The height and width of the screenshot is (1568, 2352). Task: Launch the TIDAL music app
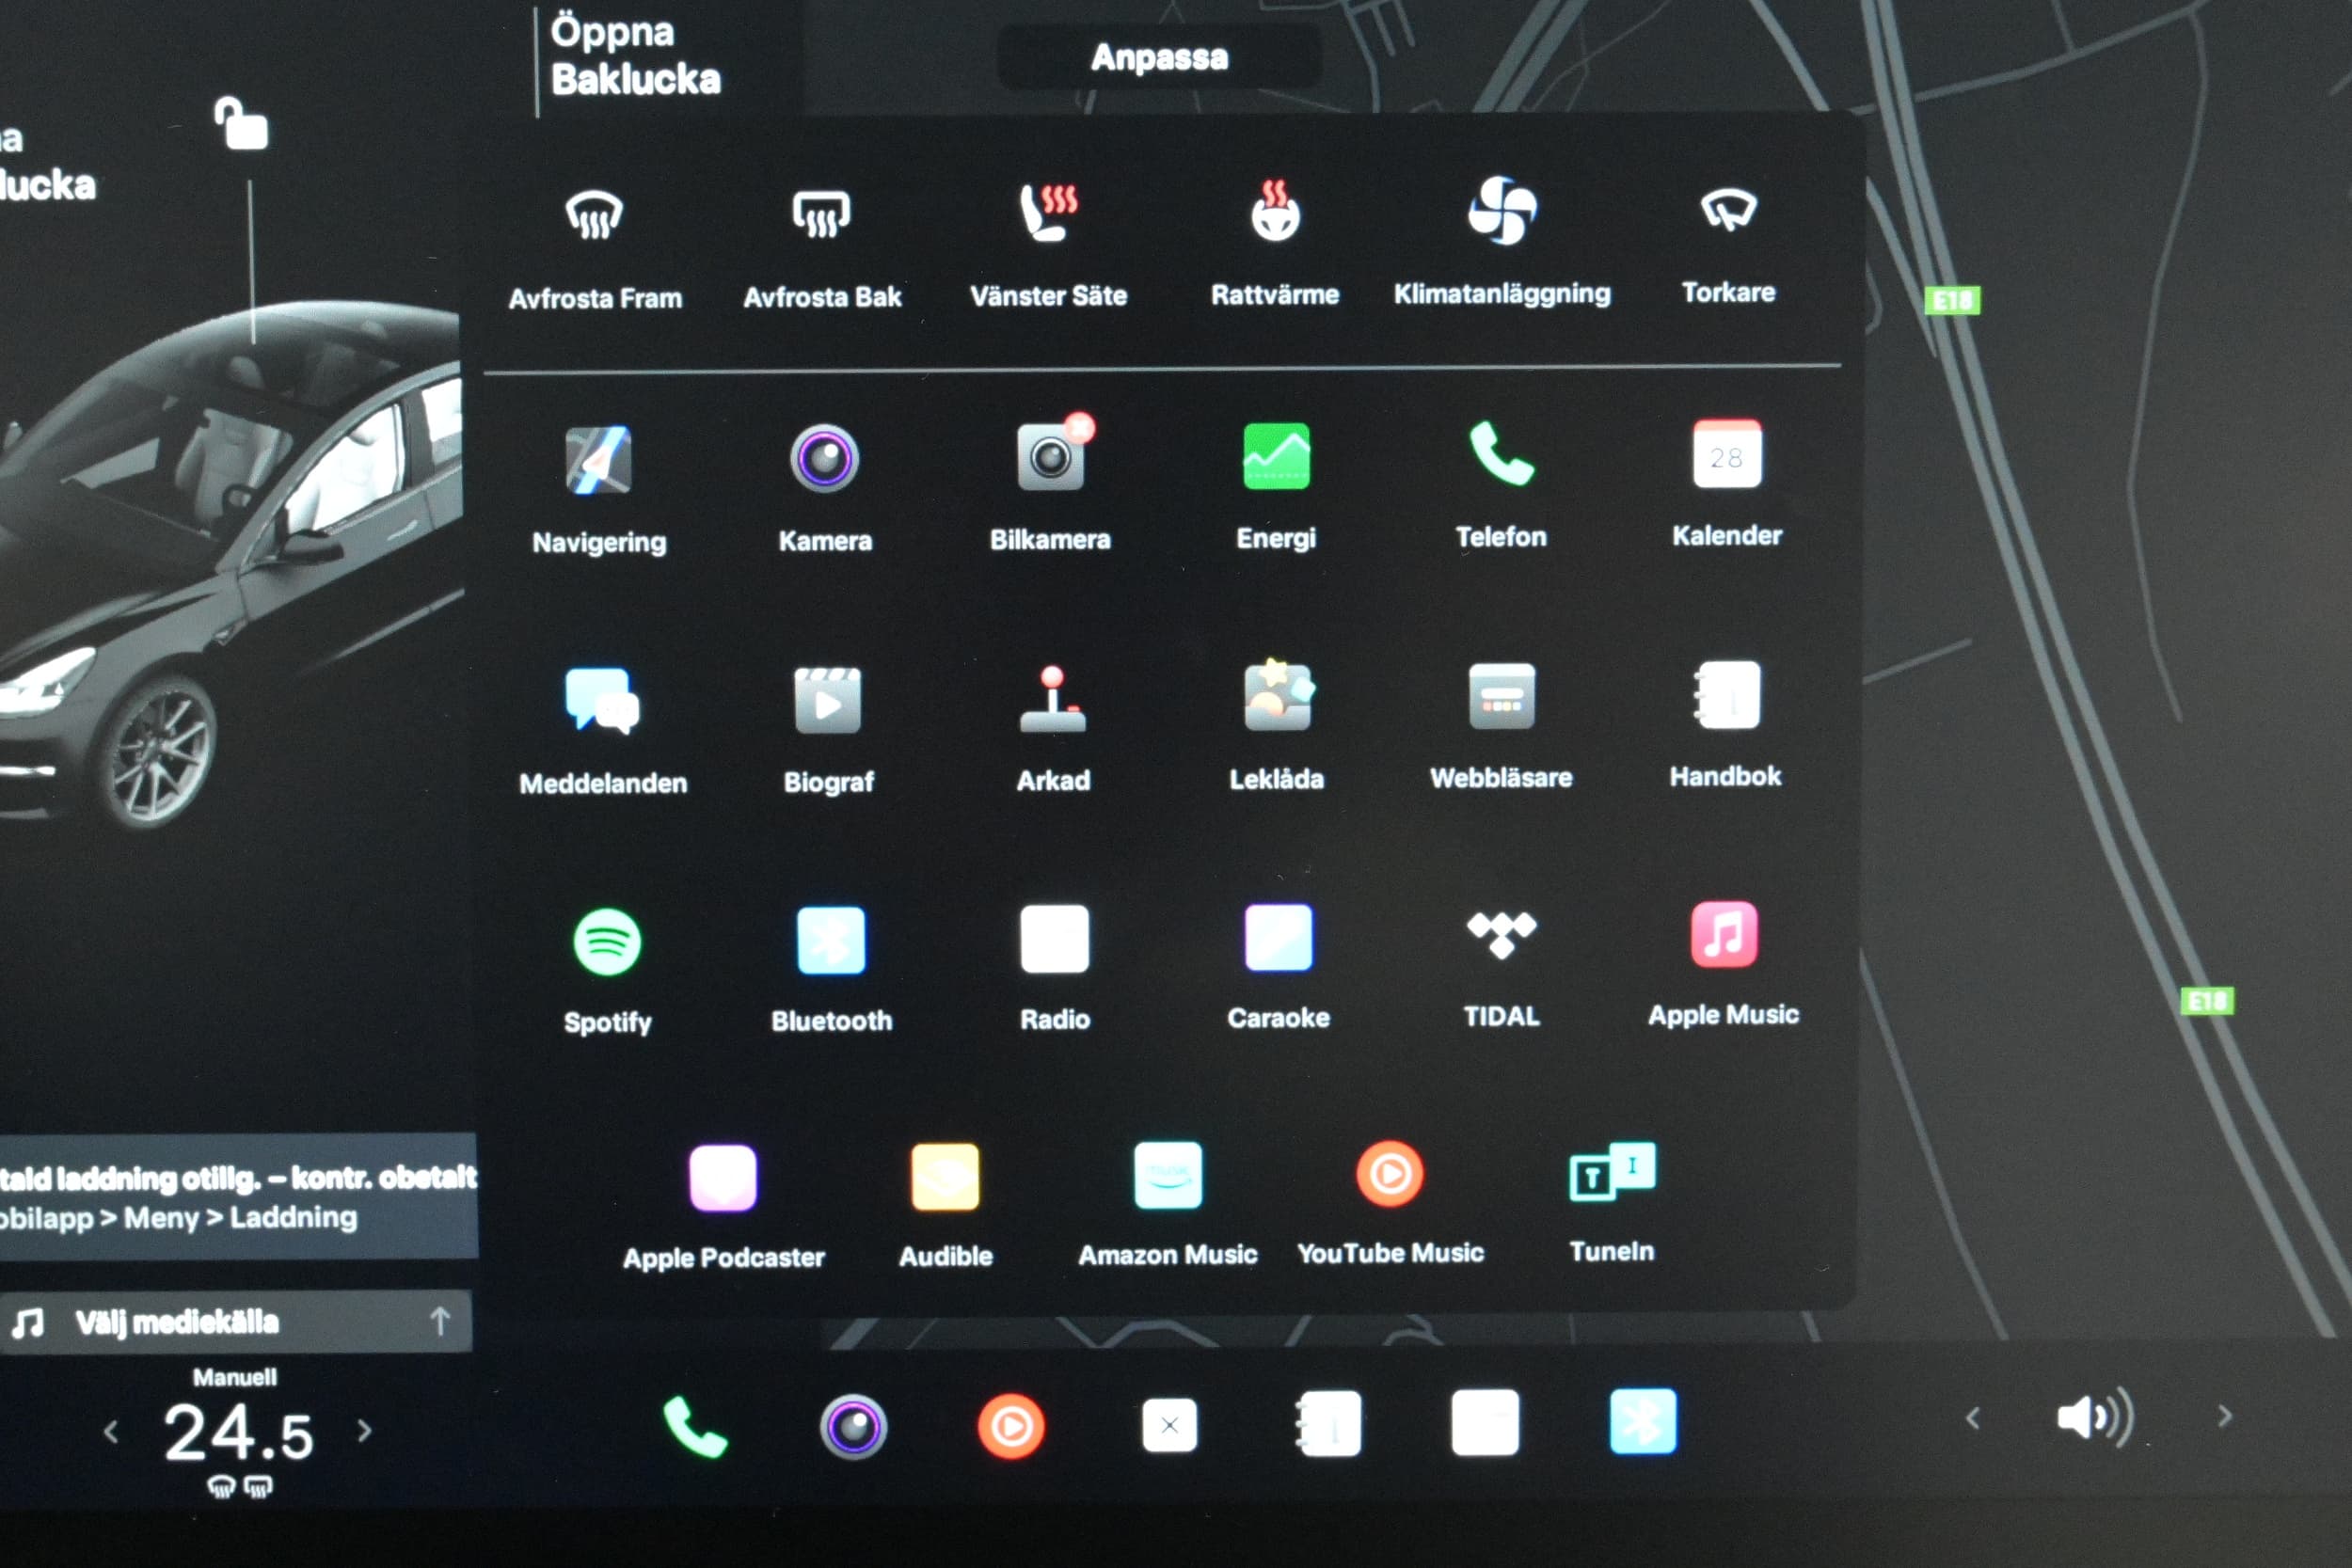(1501, 936)
